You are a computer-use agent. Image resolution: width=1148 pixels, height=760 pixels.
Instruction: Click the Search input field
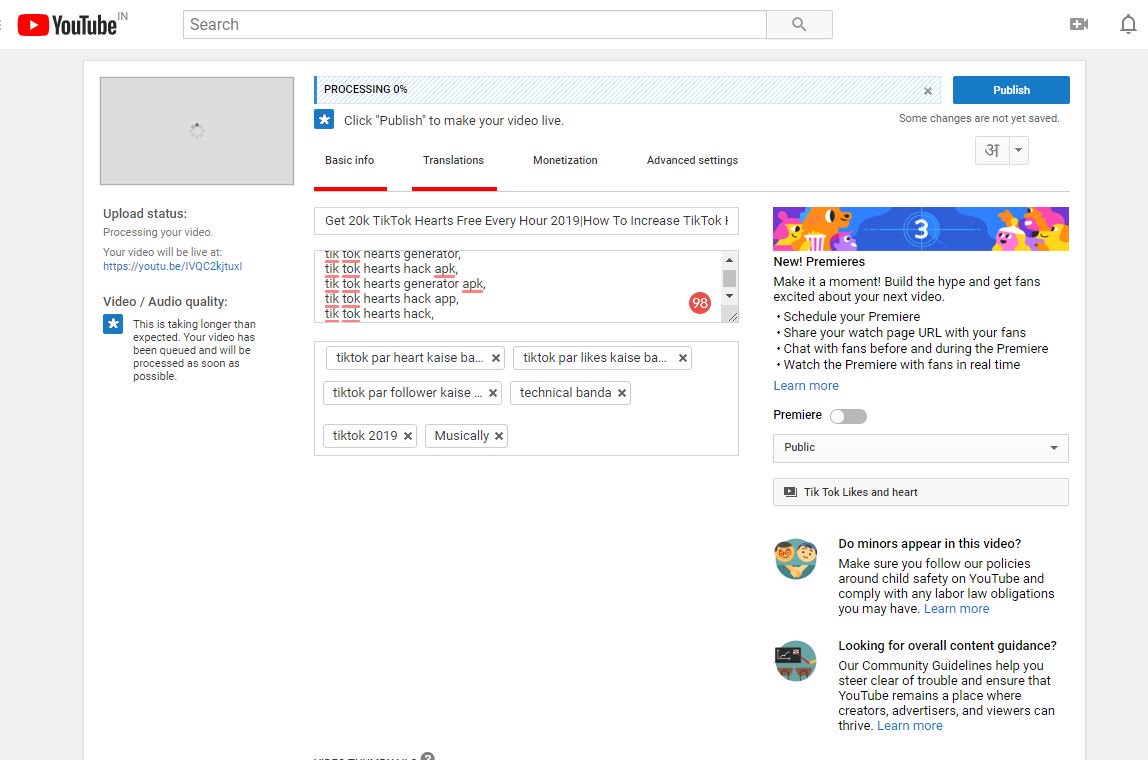click(x=474, y=24)
